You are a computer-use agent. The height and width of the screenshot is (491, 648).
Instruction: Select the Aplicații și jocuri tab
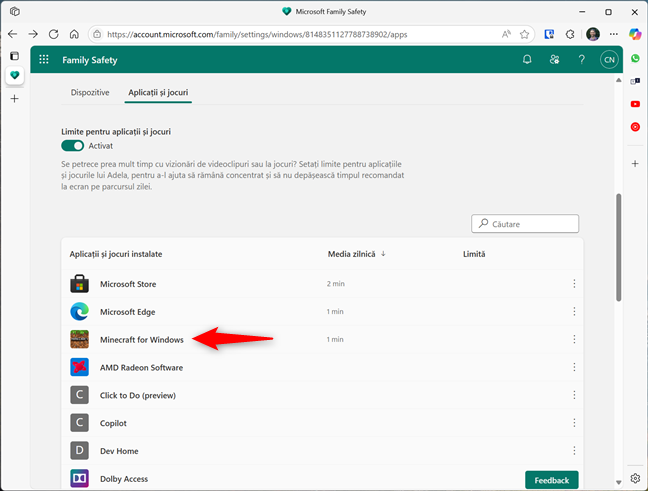(158, 92)
